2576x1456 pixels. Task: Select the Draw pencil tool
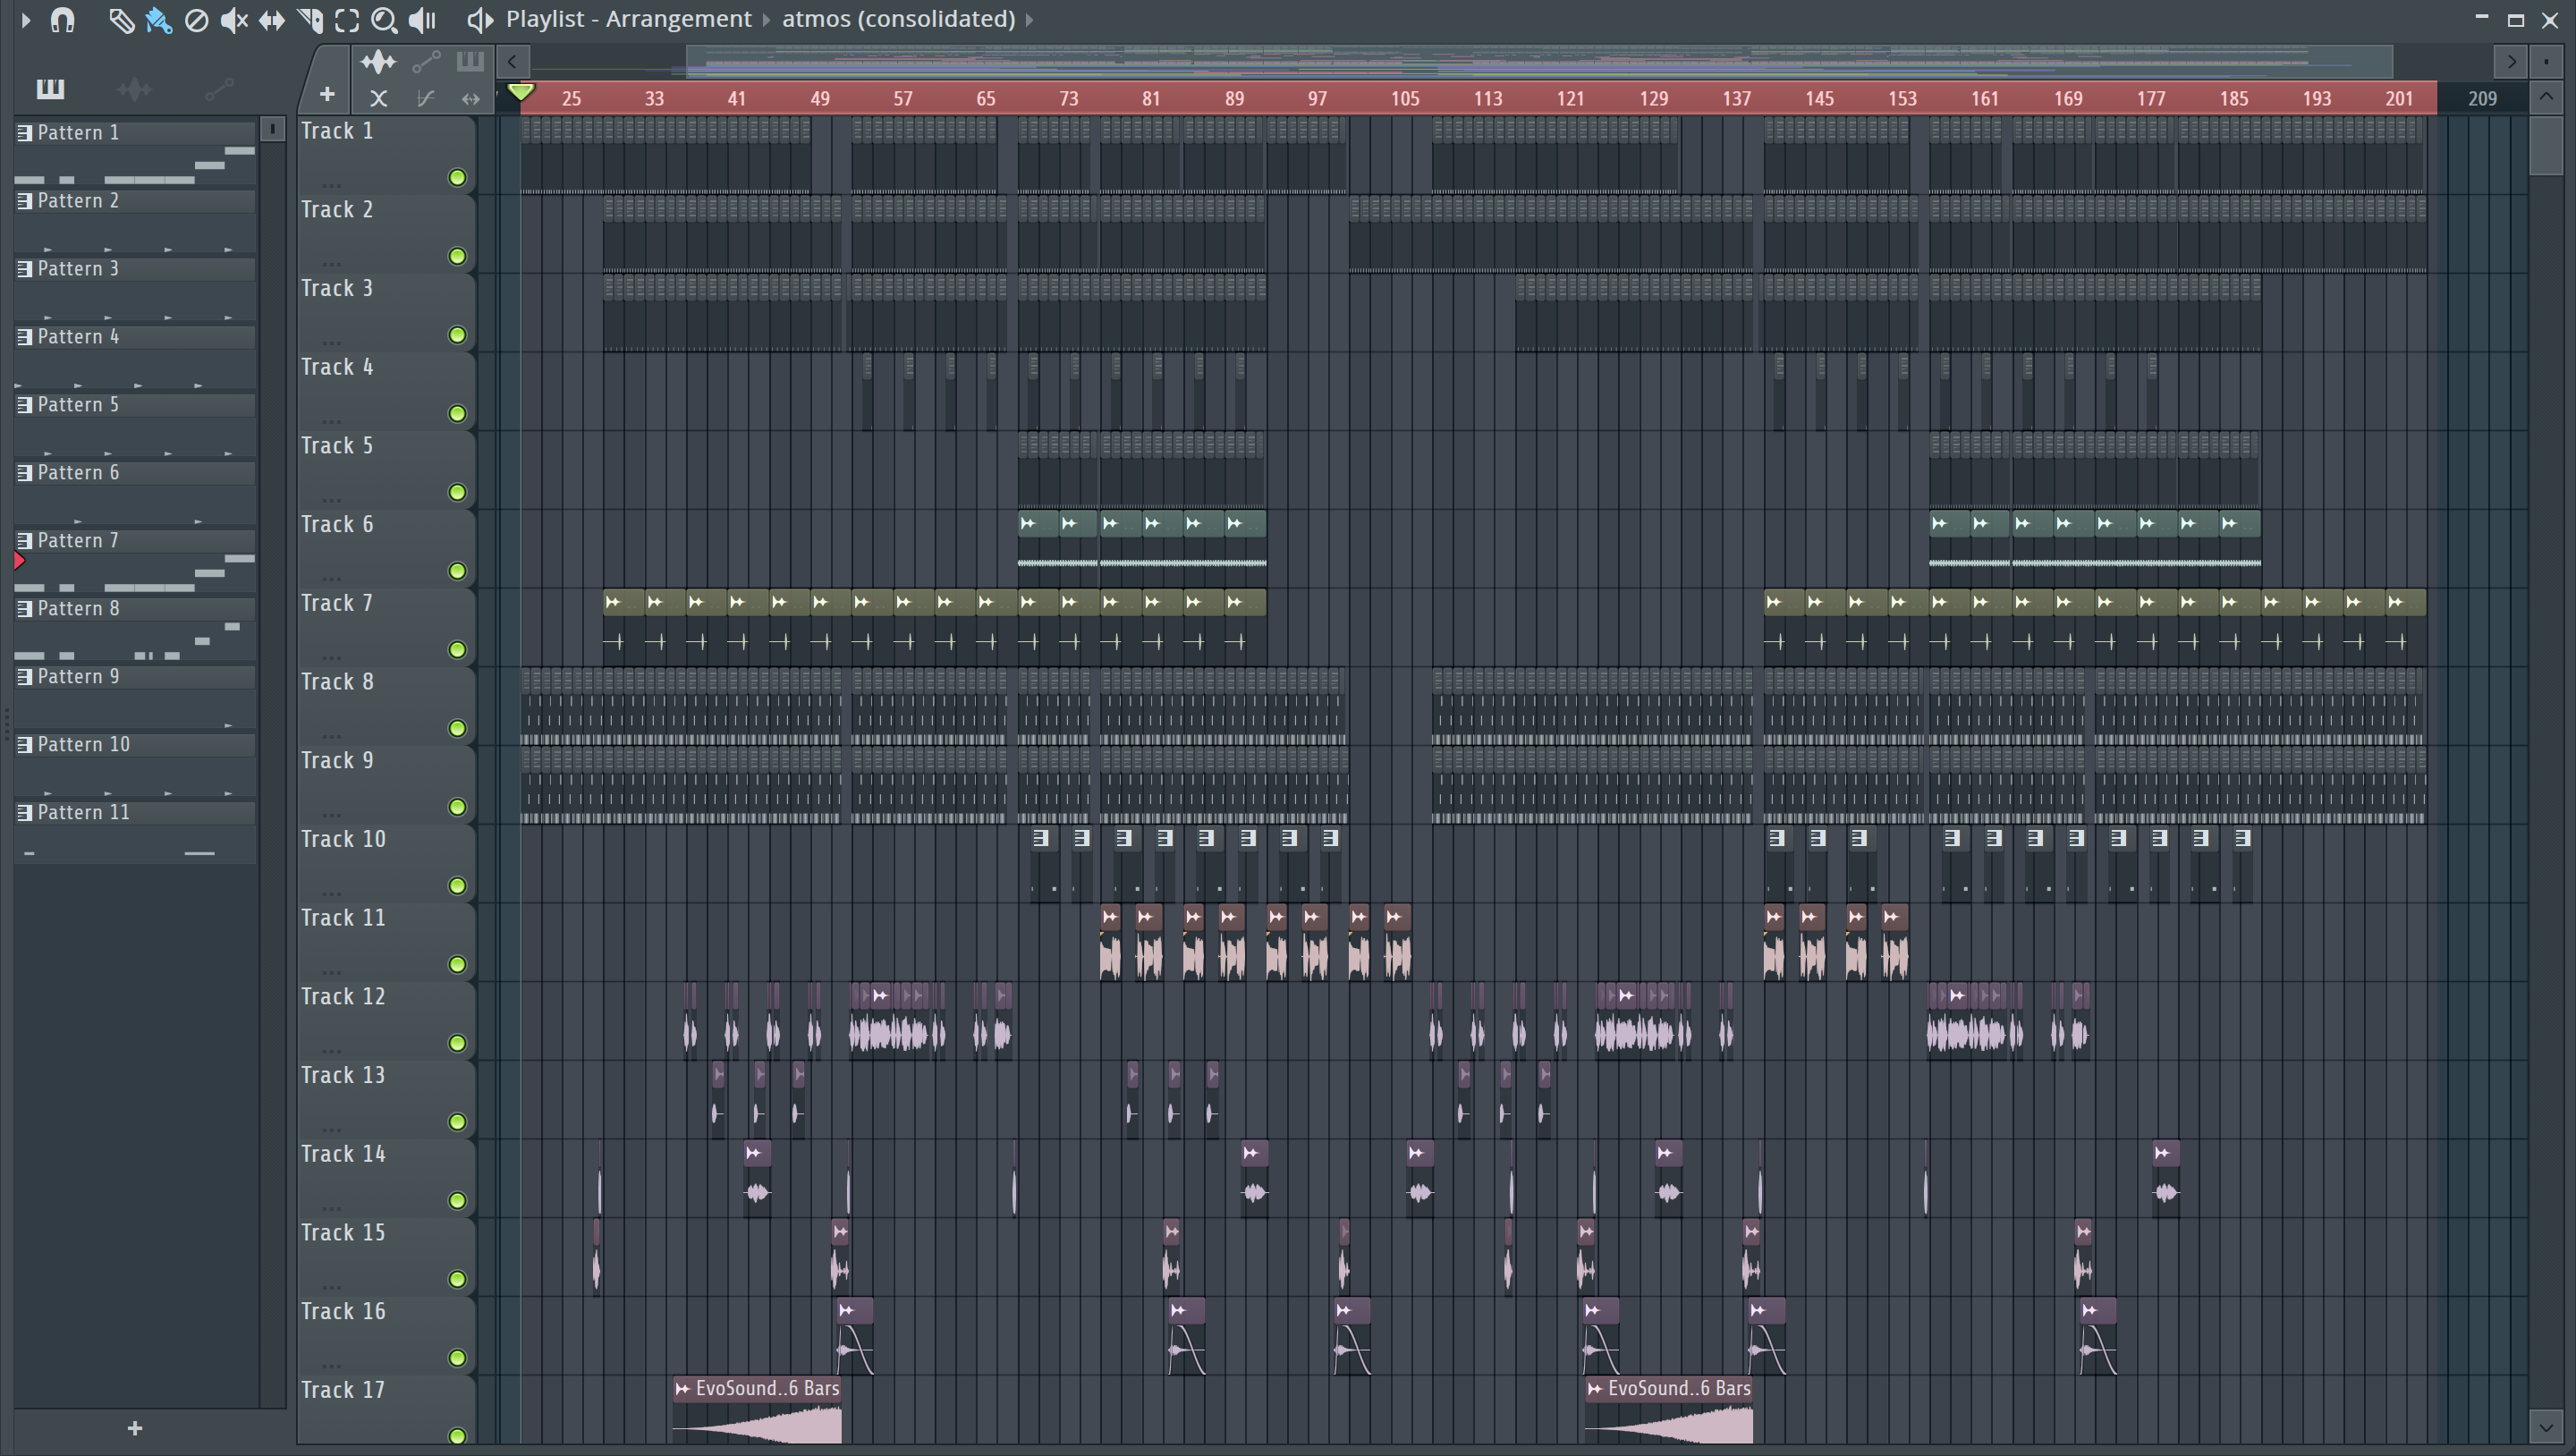click(x=121, y=20)
